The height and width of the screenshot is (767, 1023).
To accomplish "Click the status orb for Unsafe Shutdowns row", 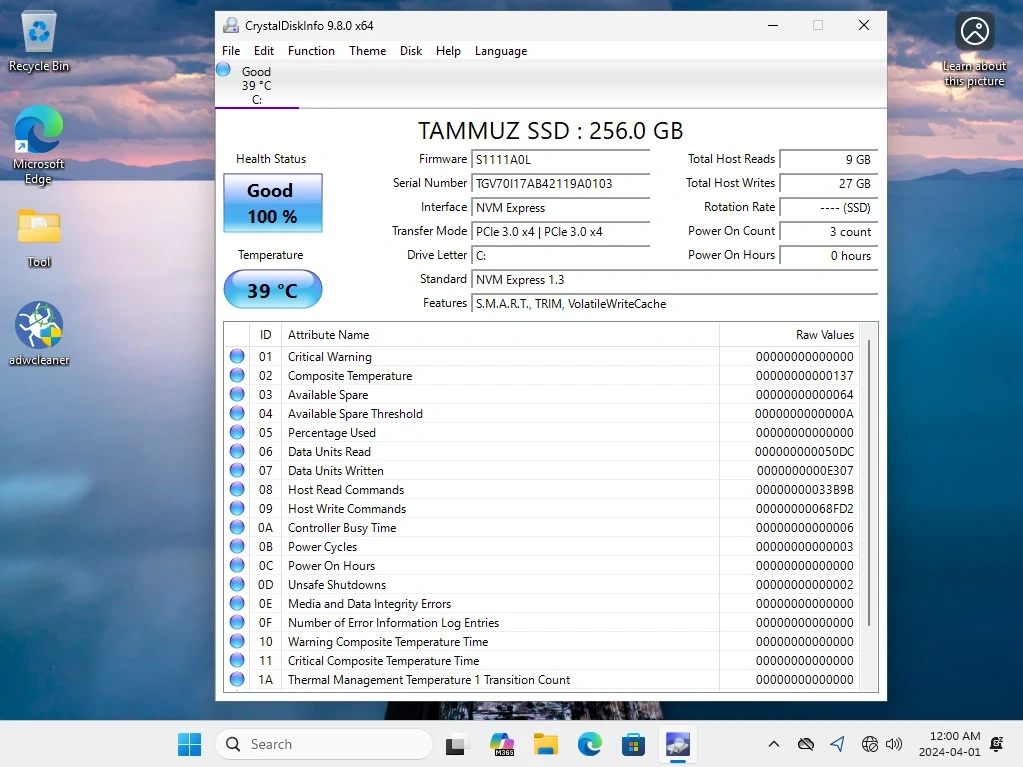I will pos(237,585).
